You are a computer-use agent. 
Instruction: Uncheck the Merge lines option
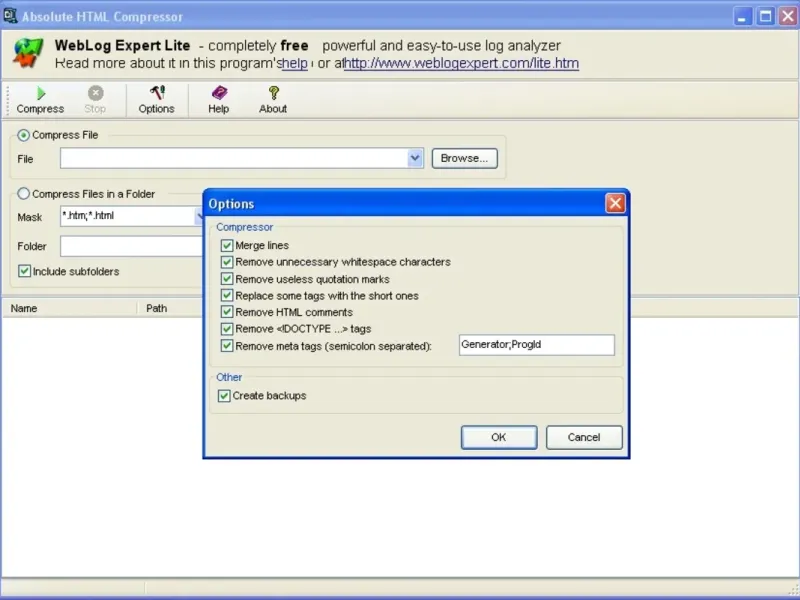tap(227, 245)
